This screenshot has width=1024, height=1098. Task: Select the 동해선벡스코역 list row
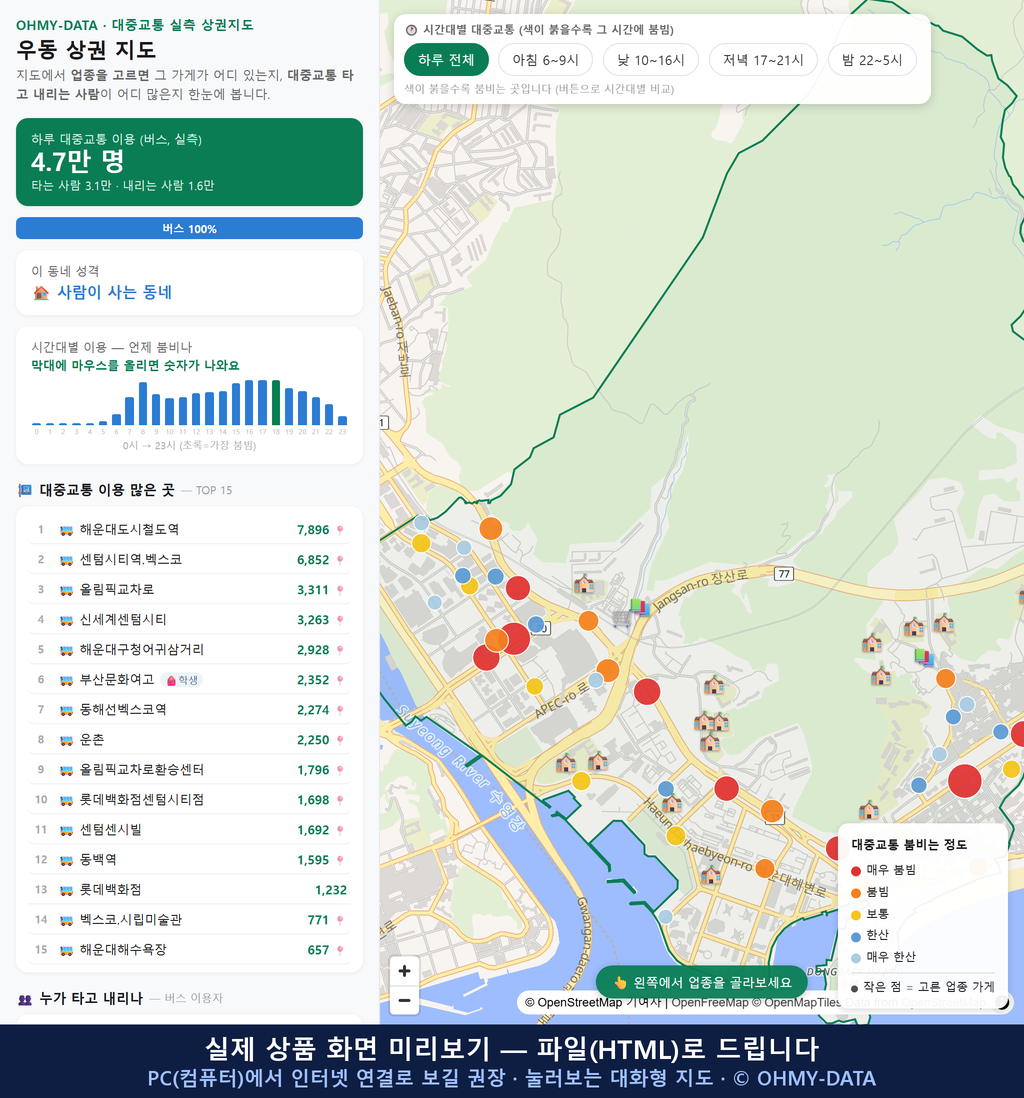(189, 710)
